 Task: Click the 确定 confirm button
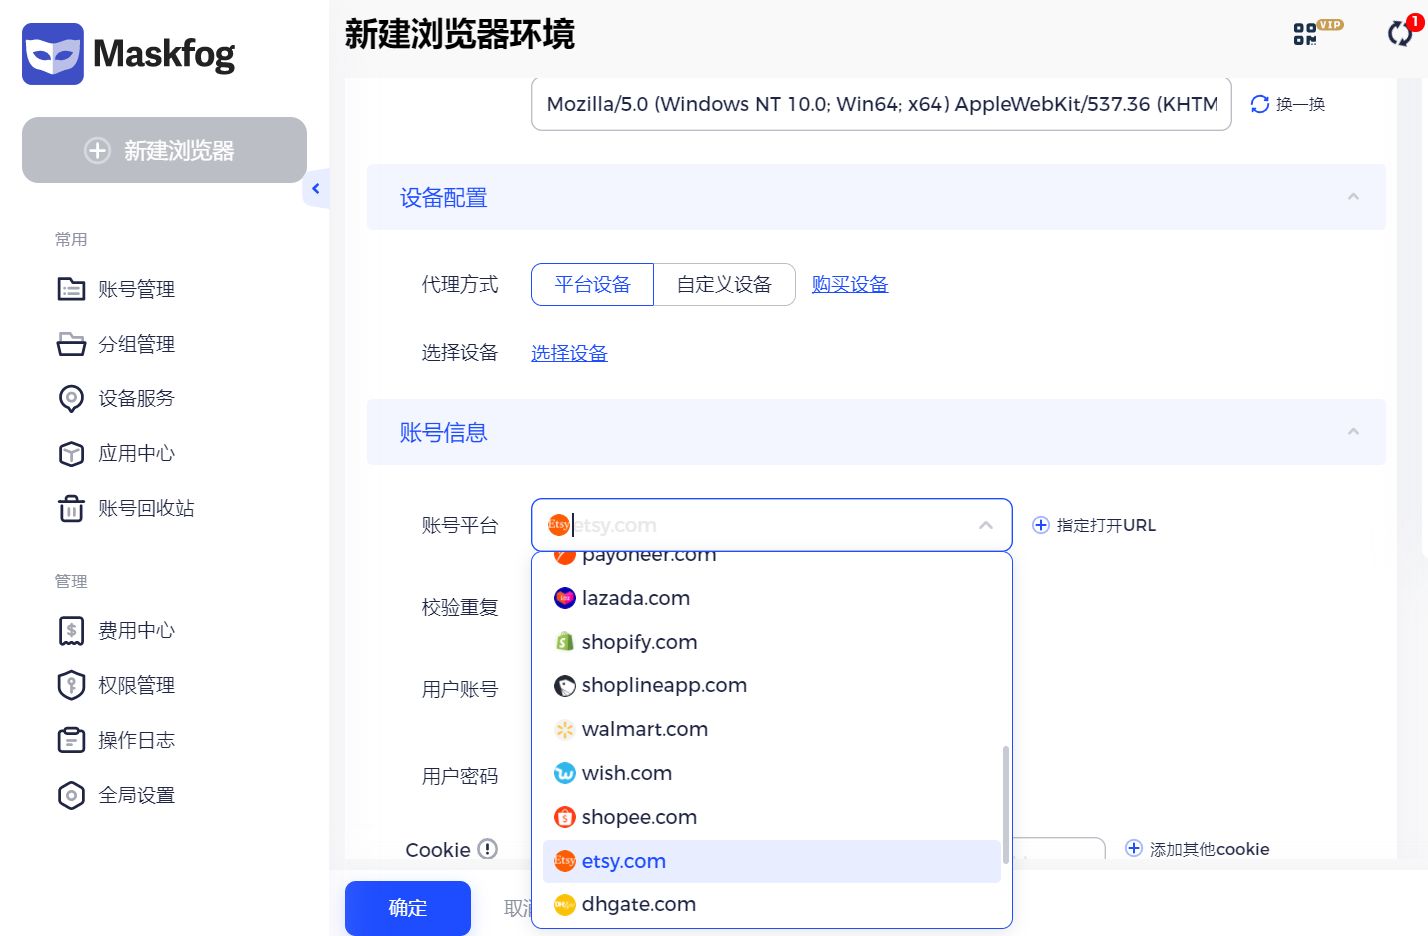coord(408,908)
